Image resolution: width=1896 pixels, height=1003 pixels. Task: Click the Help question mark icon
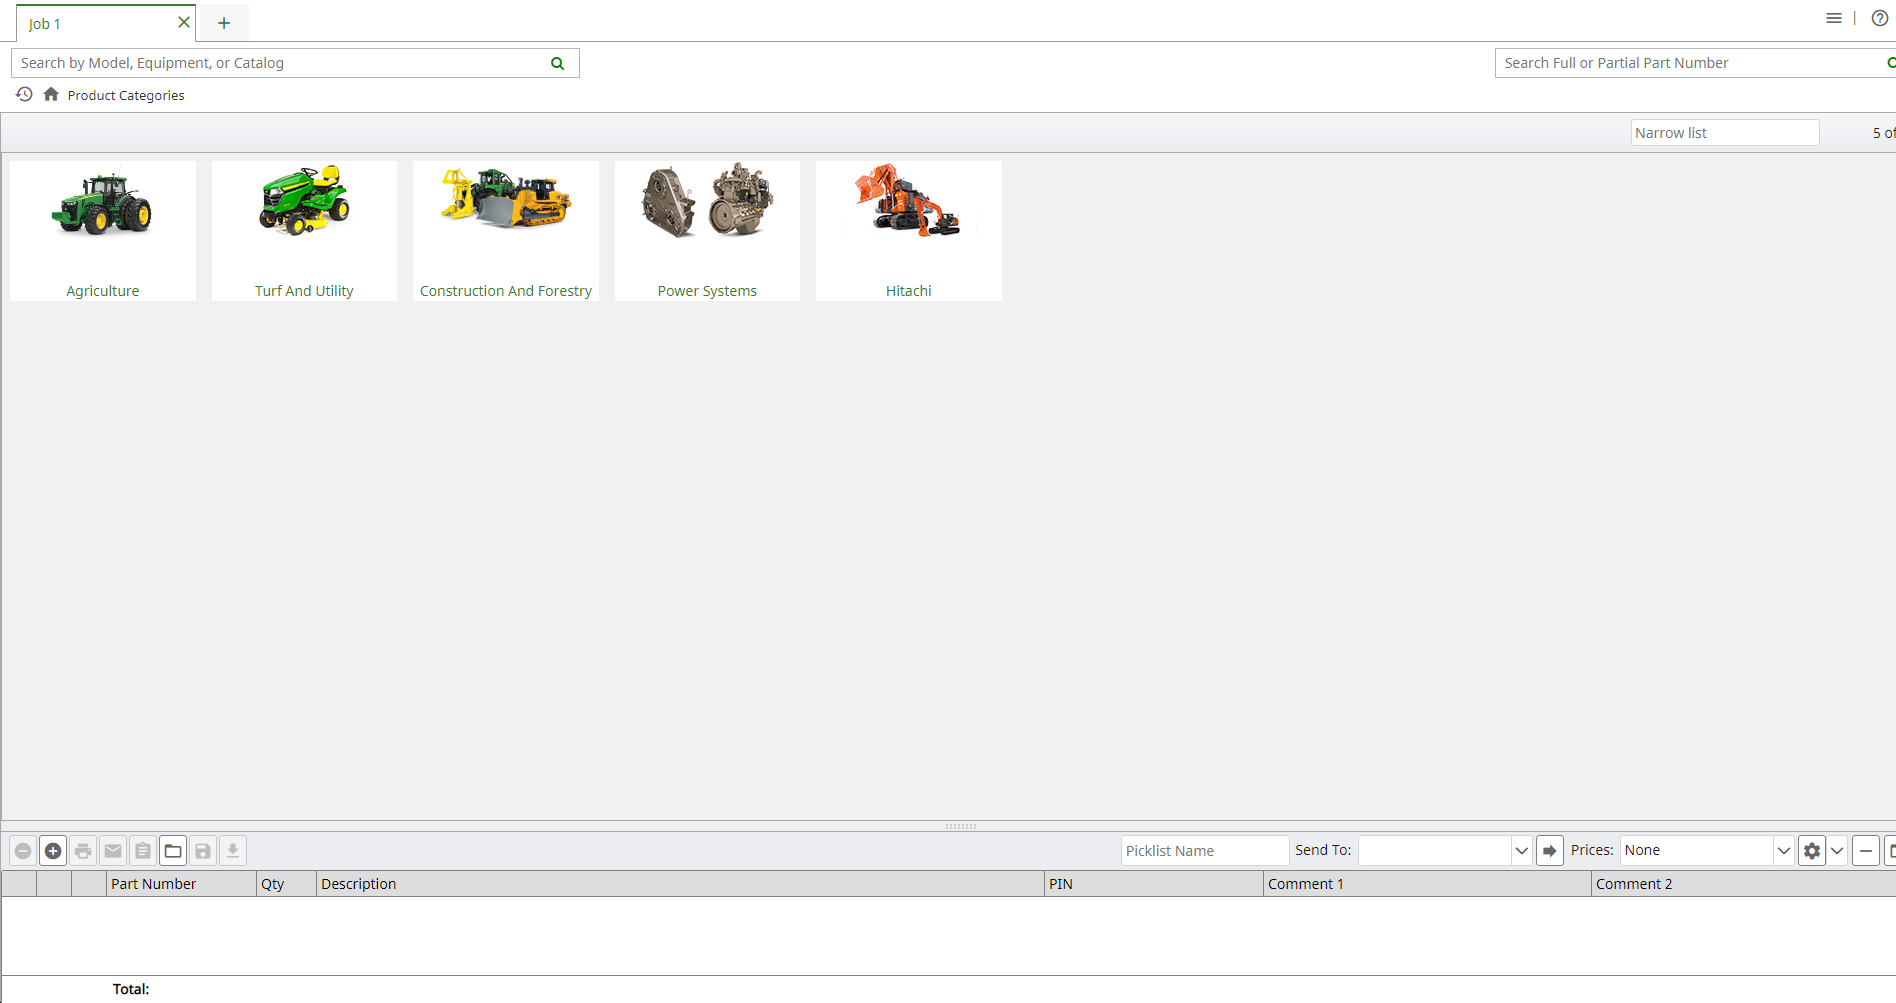tap(1880, 18)
